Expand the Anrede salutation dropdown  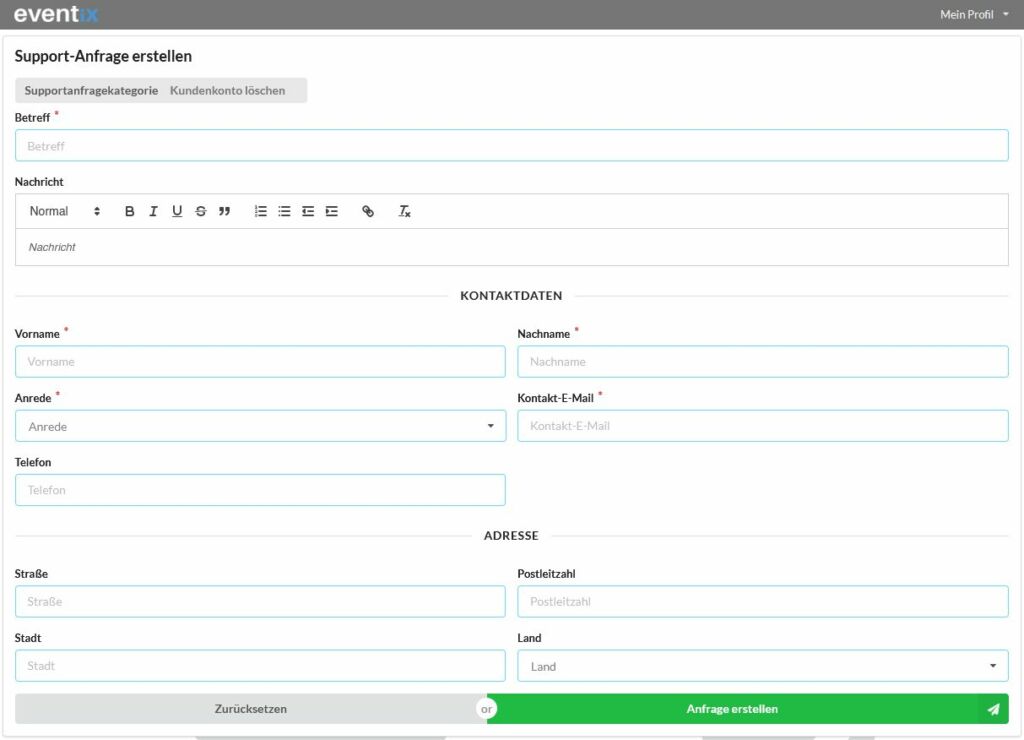click(260, 426)
